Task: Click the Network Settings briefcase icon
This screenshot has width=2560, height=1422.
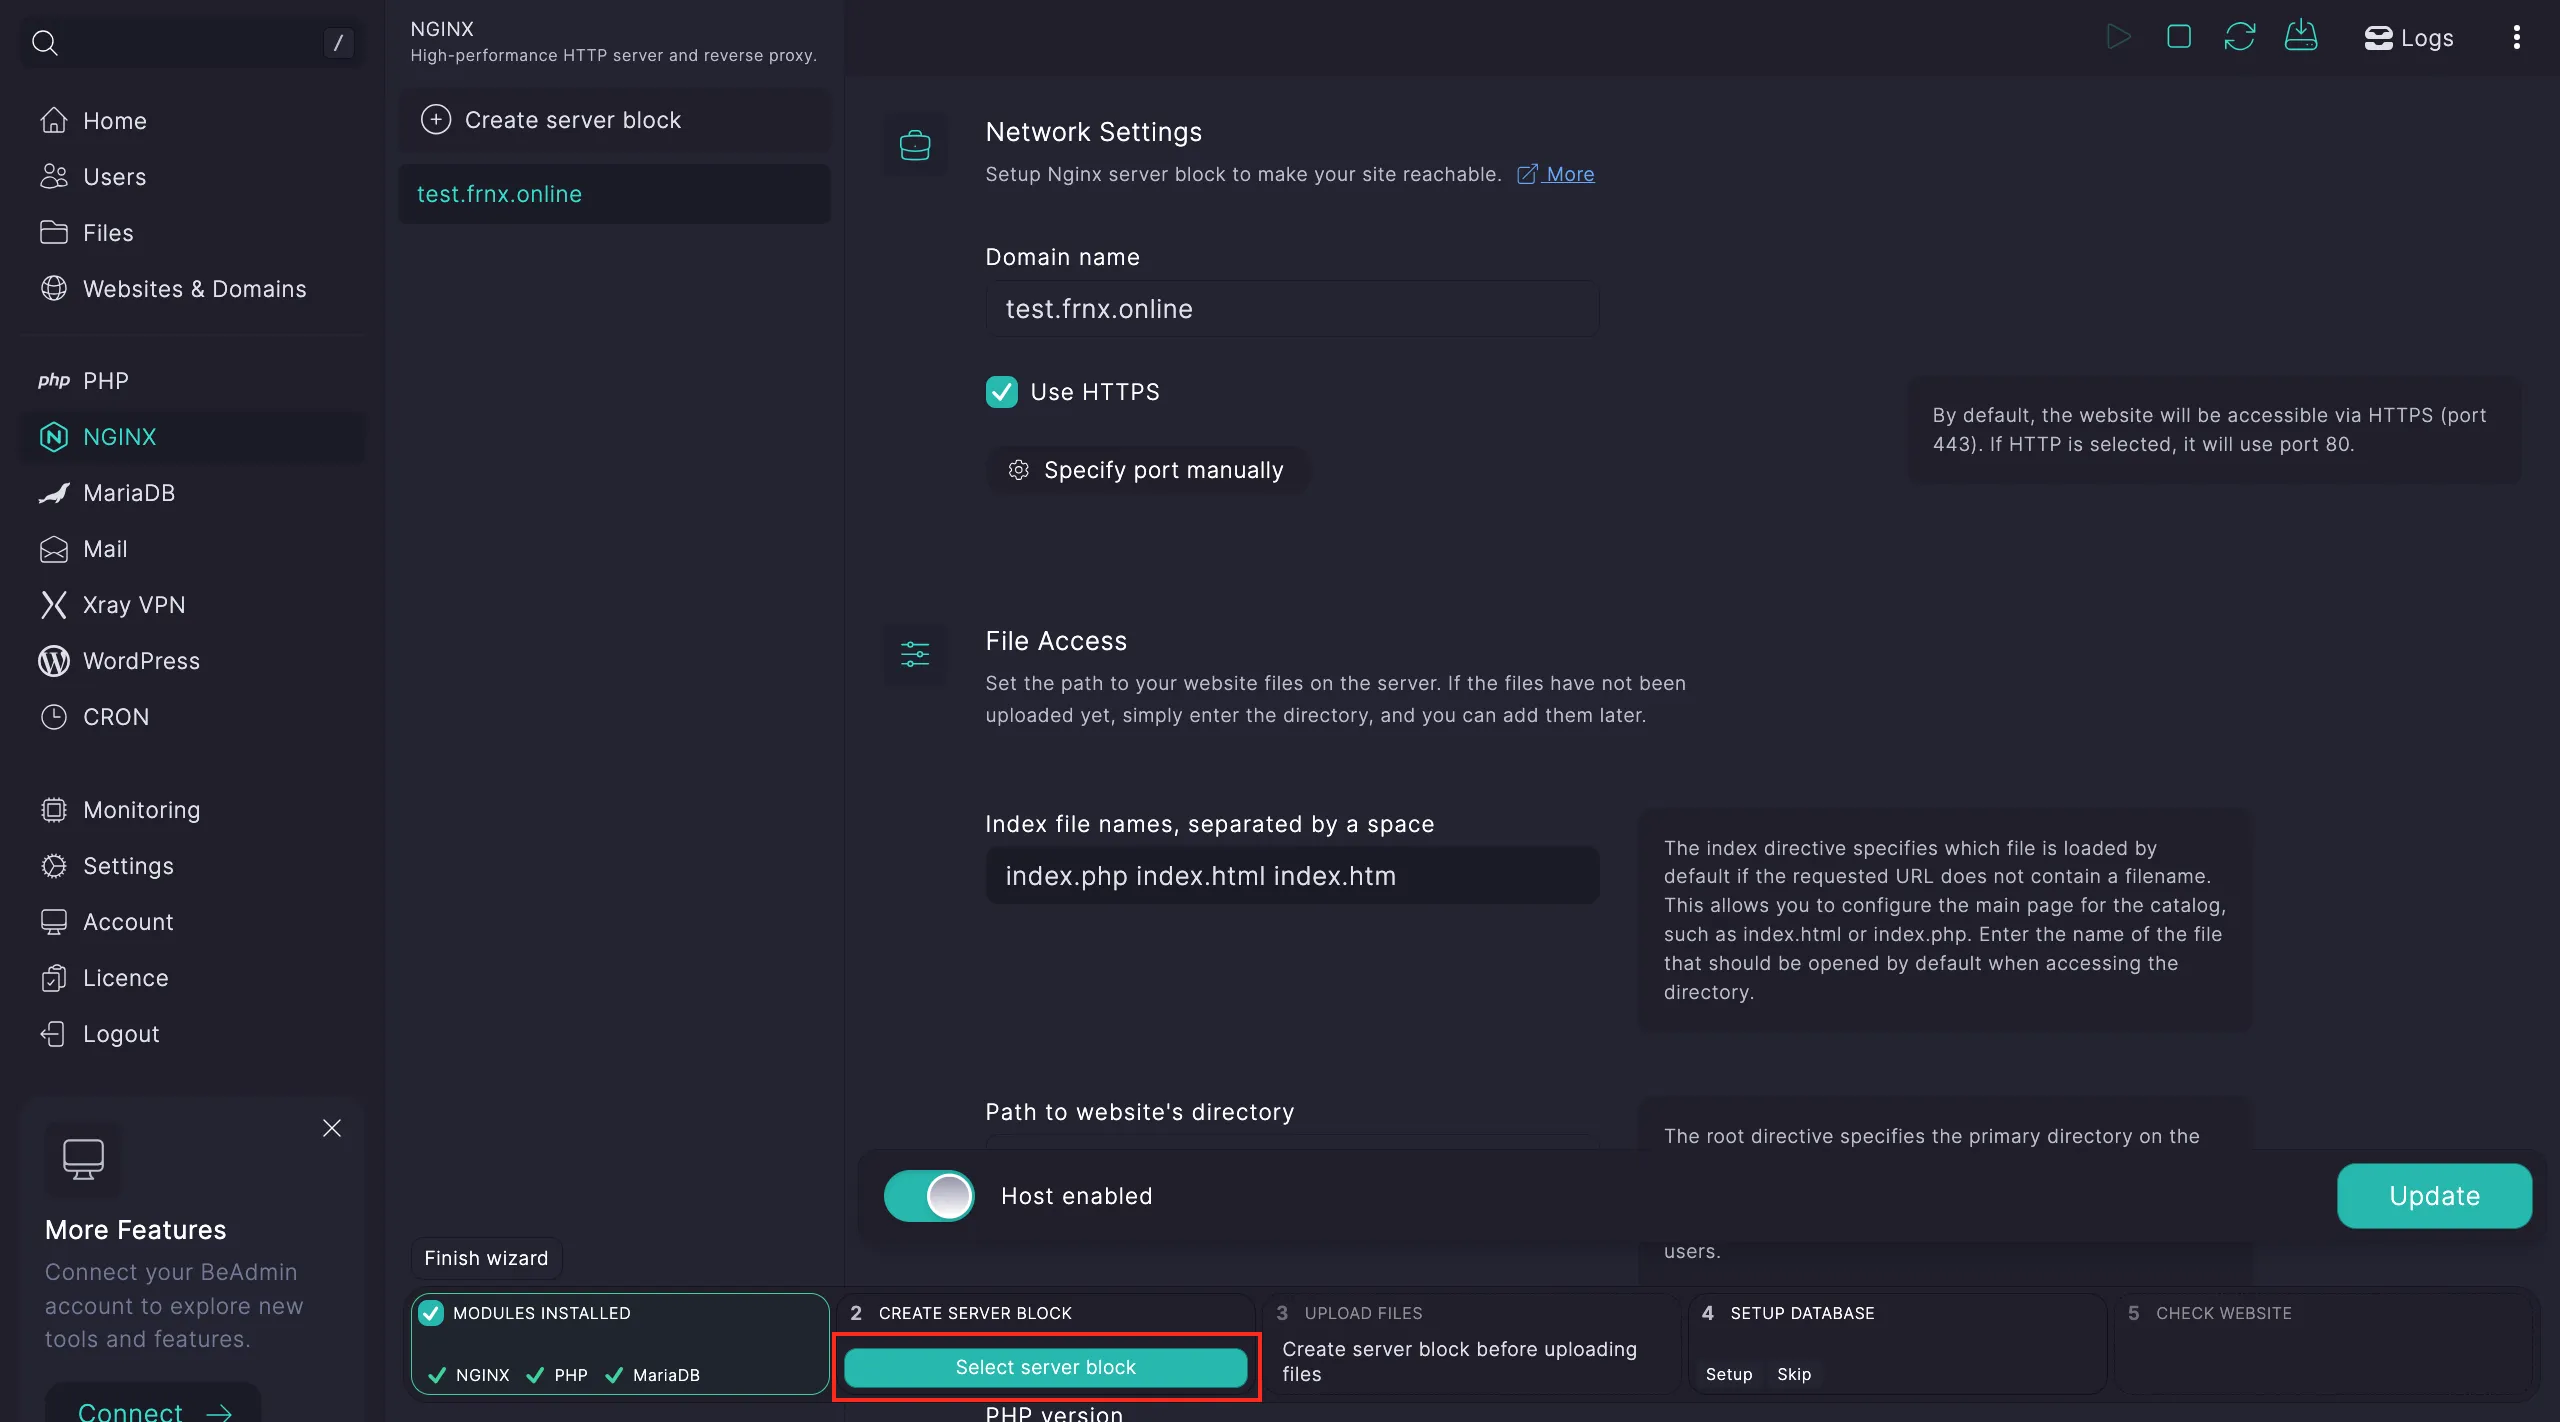Action: point(915,145)
